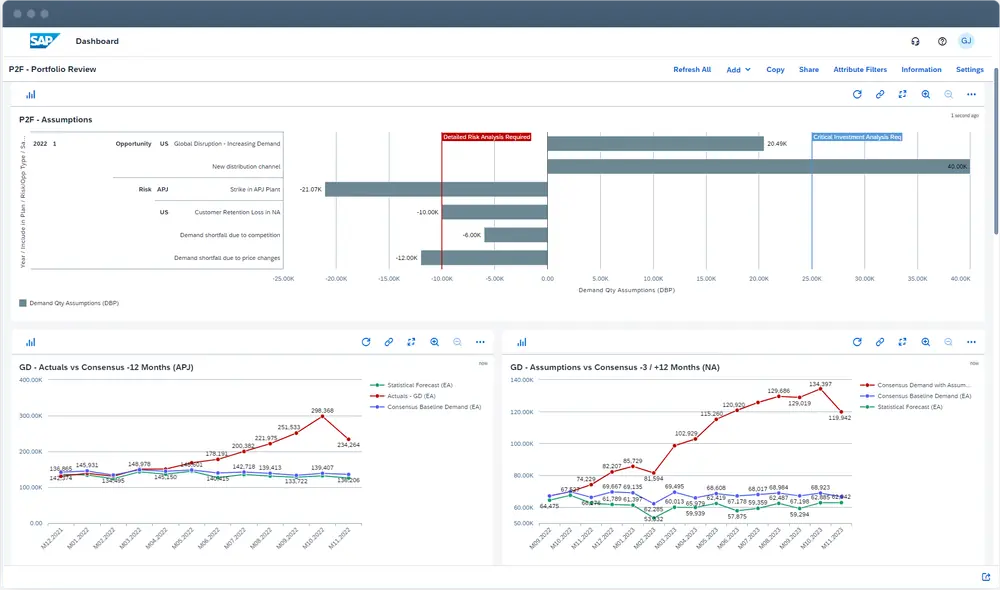Click chart type icon in Assumptions vs Consensus panel
The image size is (1000, 590).
coord(522,342)
